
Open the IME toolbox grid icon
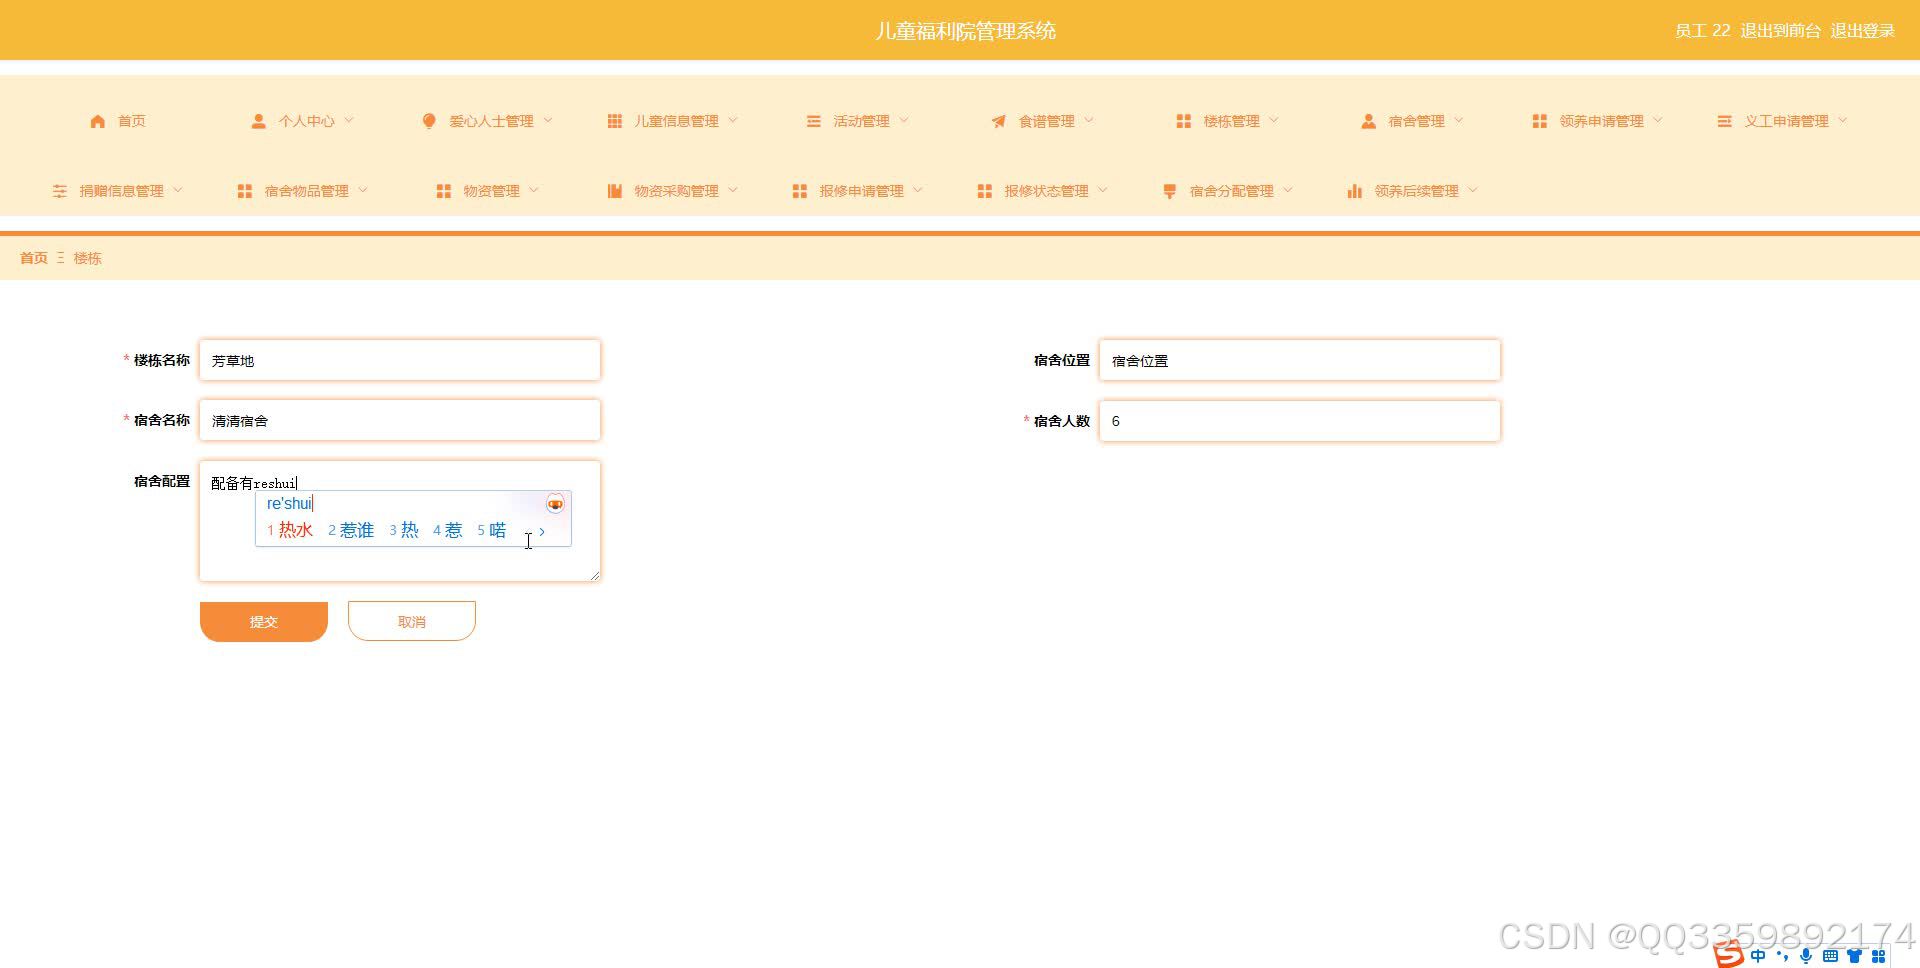pos(1879,956)
